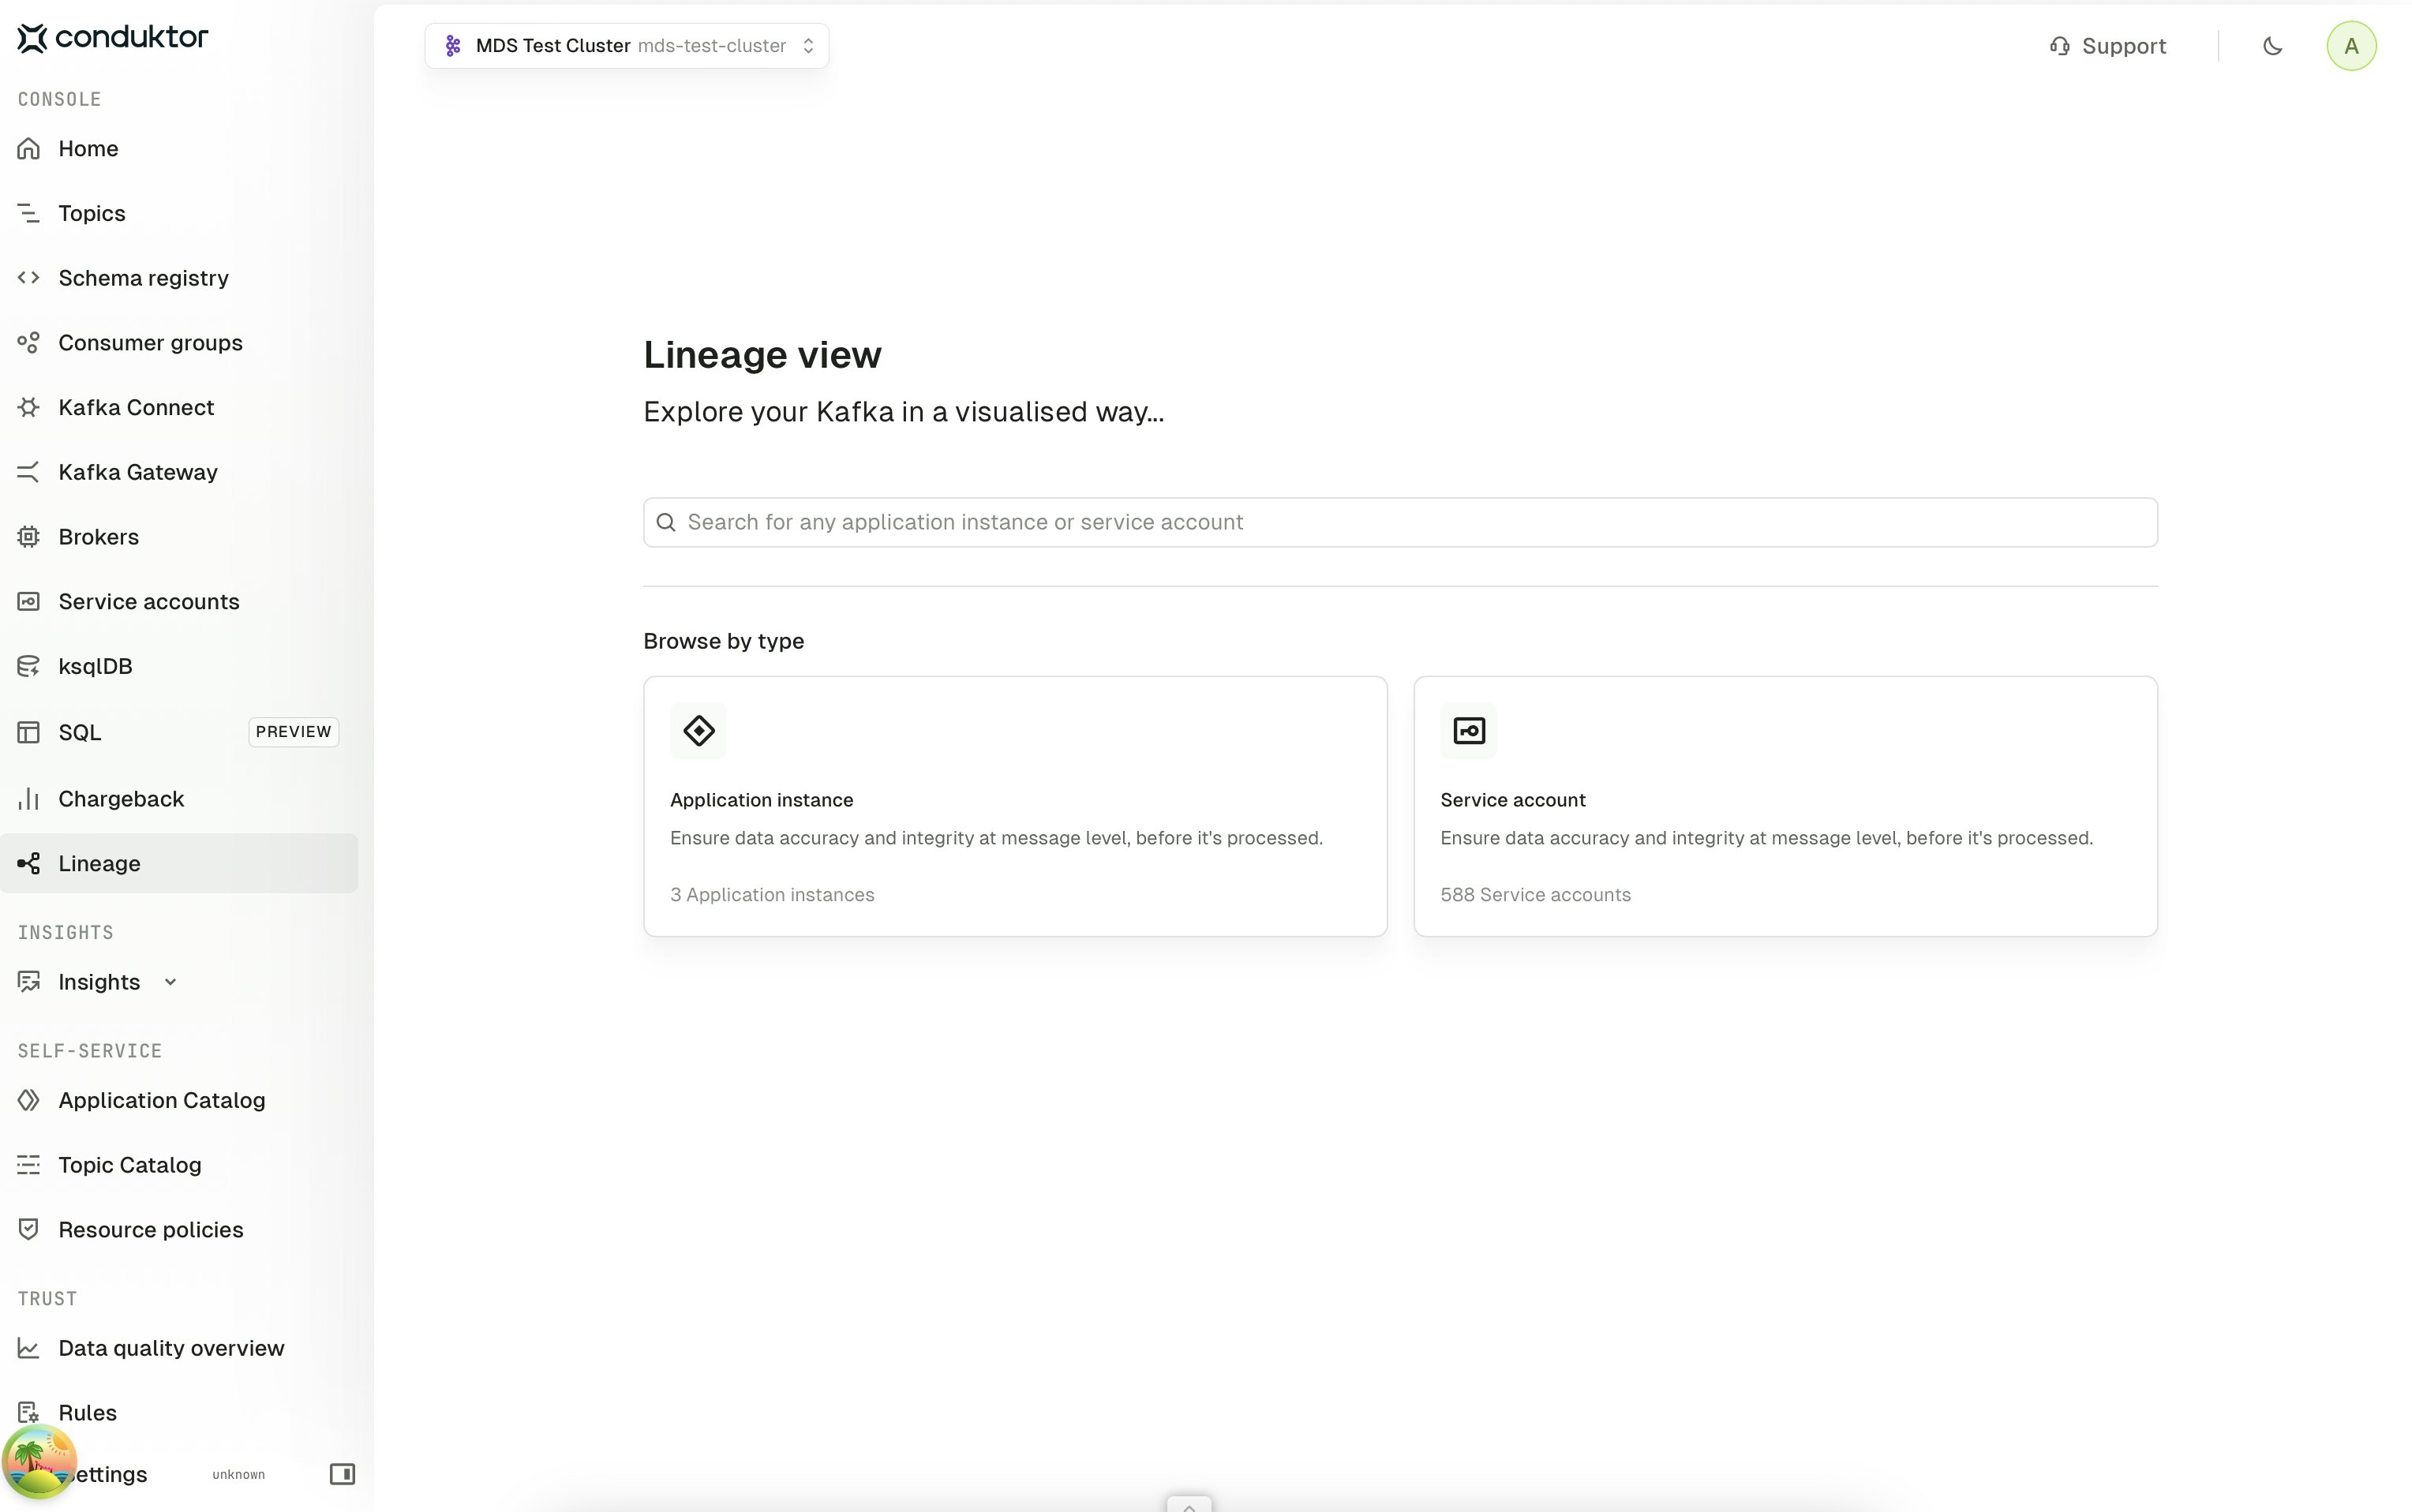This screenshot has width=2412, height=1512.
Task: Click the Kafka Connect icon
Action: click(x=29, y=407)
